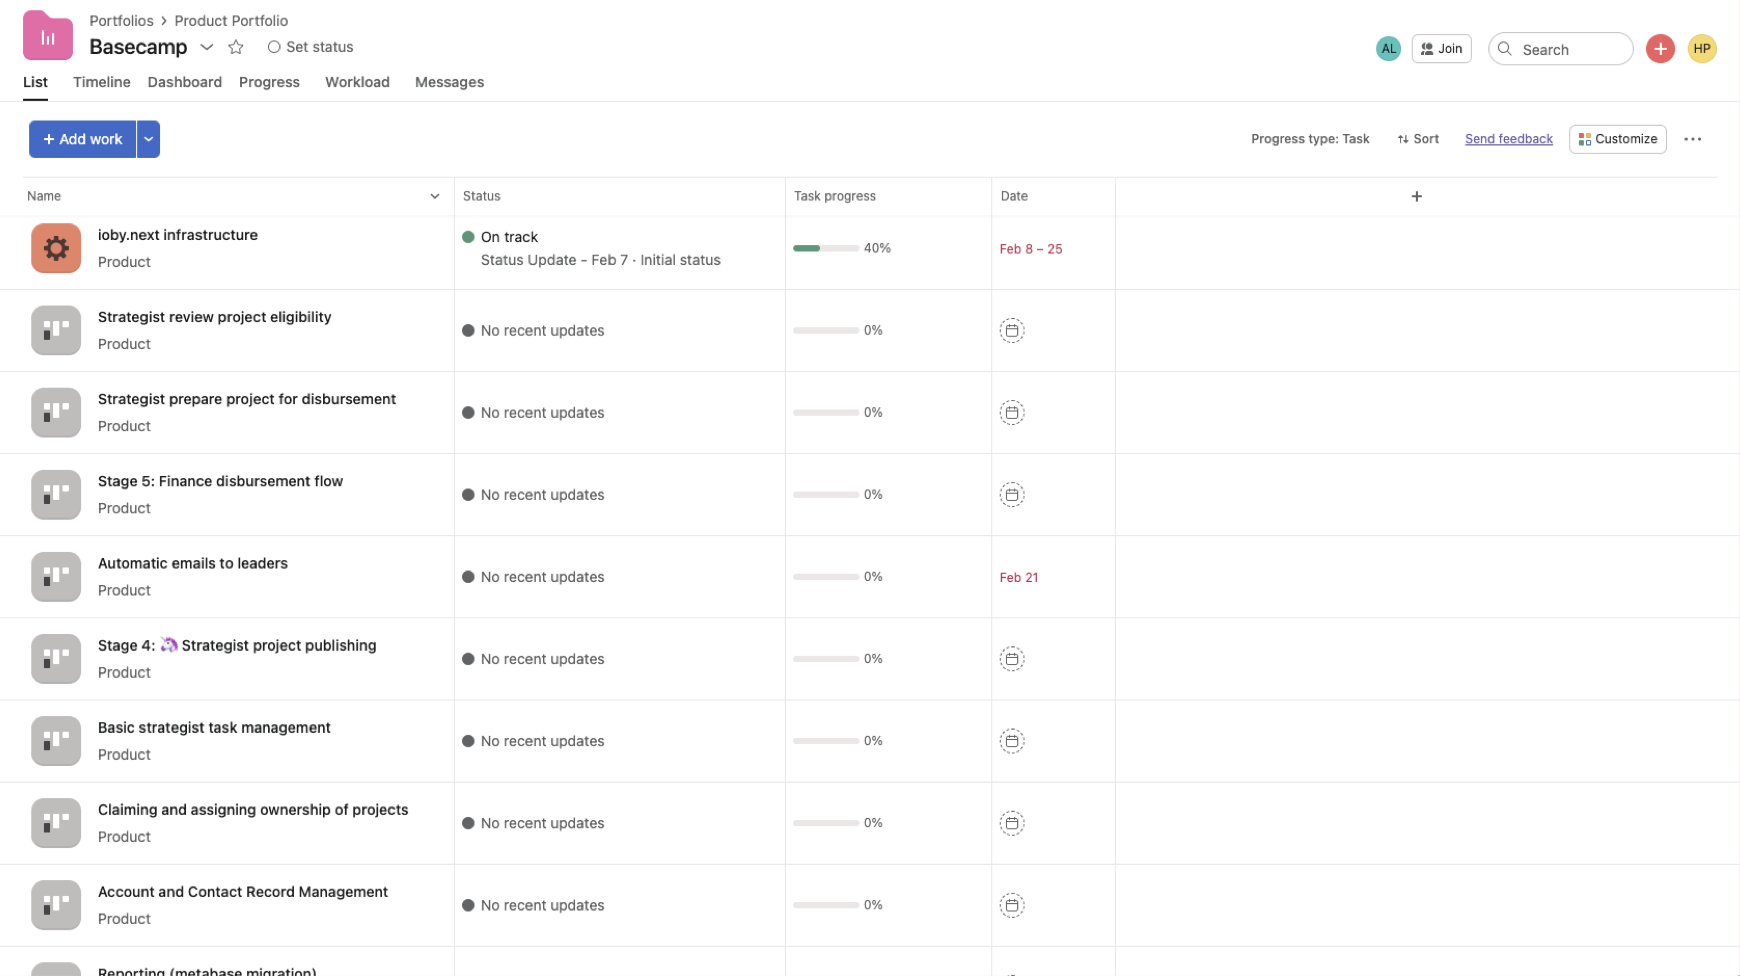Open Basic strategist task management project
Viewport: 1740px width, 976px height.
tap(214, 727)
